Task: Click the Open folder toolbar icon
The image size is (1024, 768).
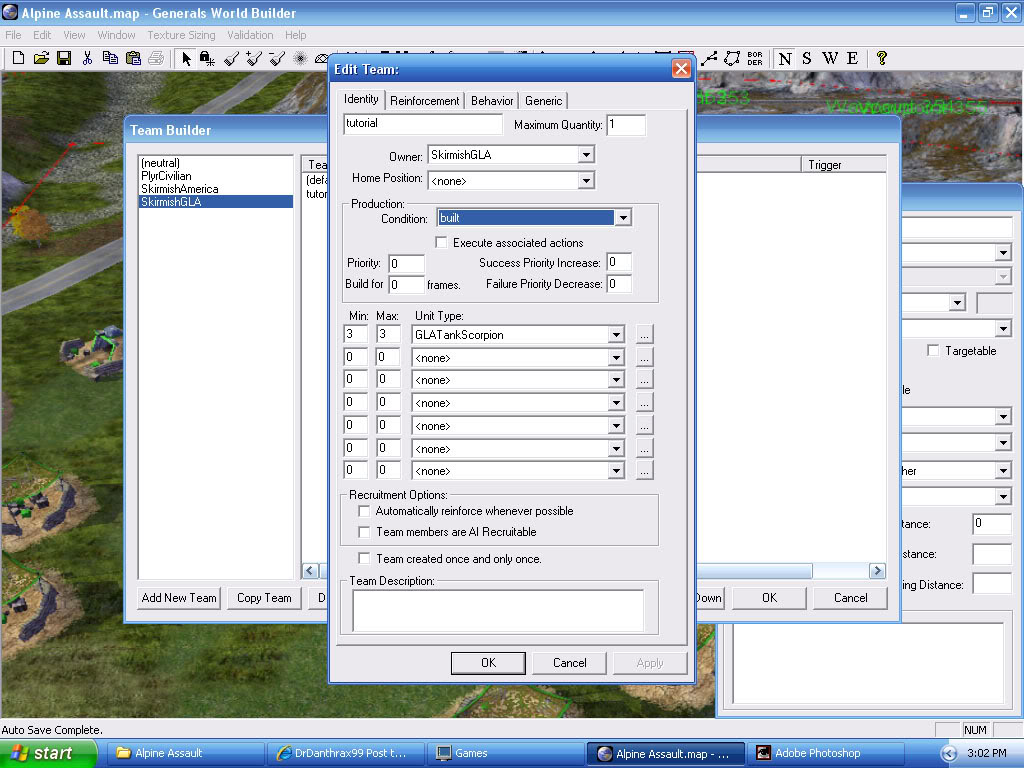Action: [x=41, y=58]
